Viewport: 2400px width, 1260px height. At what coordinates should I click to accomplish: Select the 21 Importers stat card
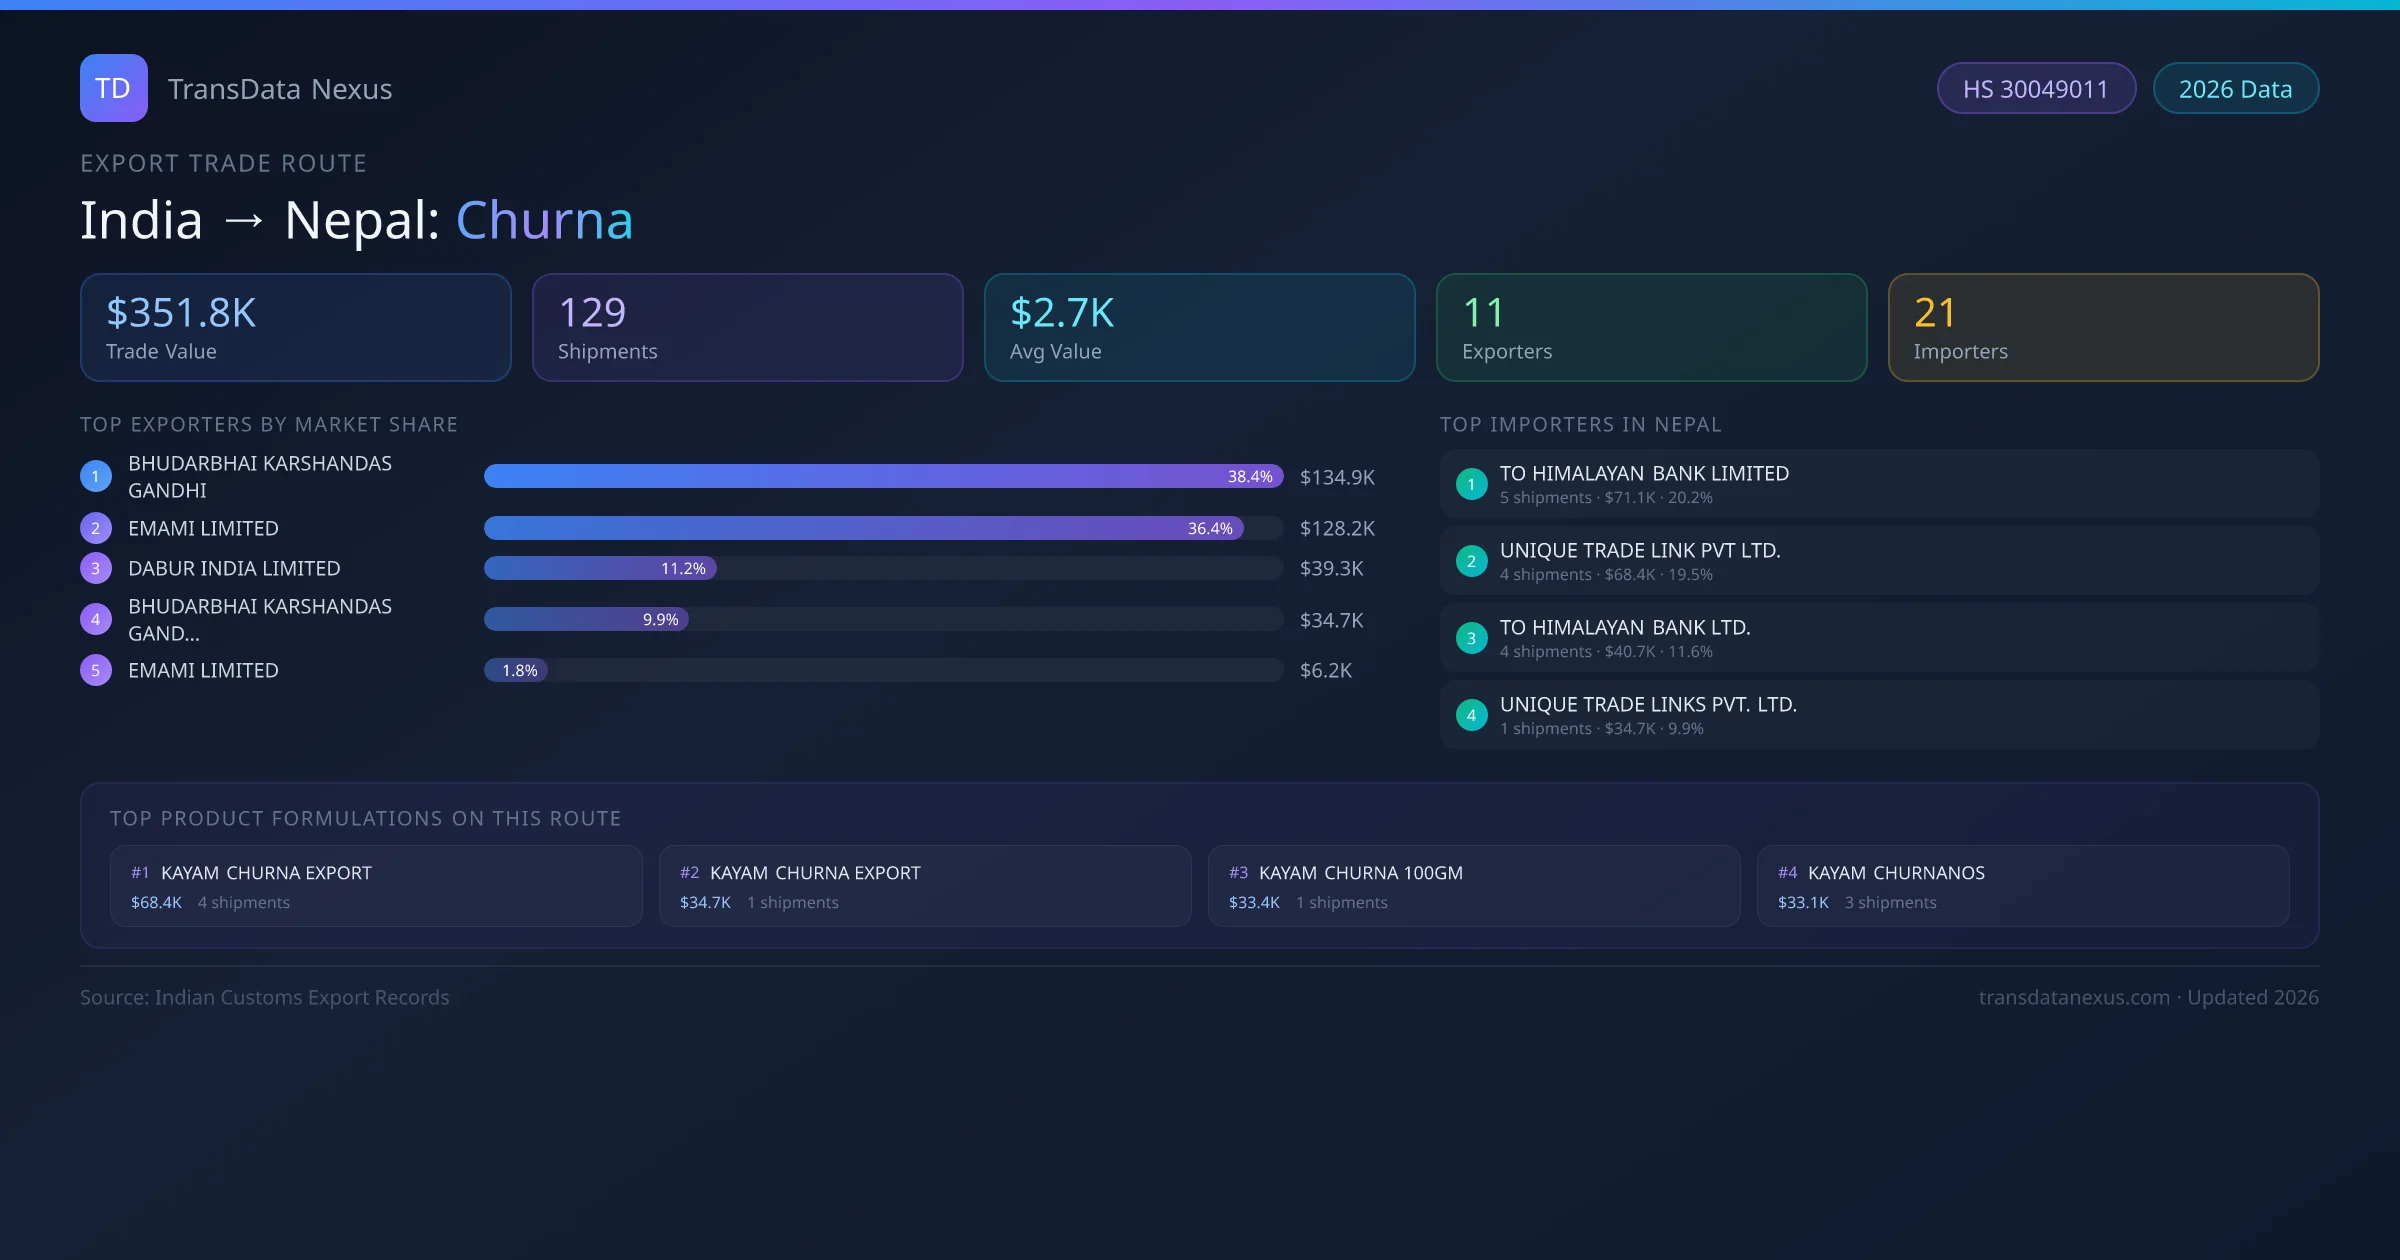(x=2103, y=327)
